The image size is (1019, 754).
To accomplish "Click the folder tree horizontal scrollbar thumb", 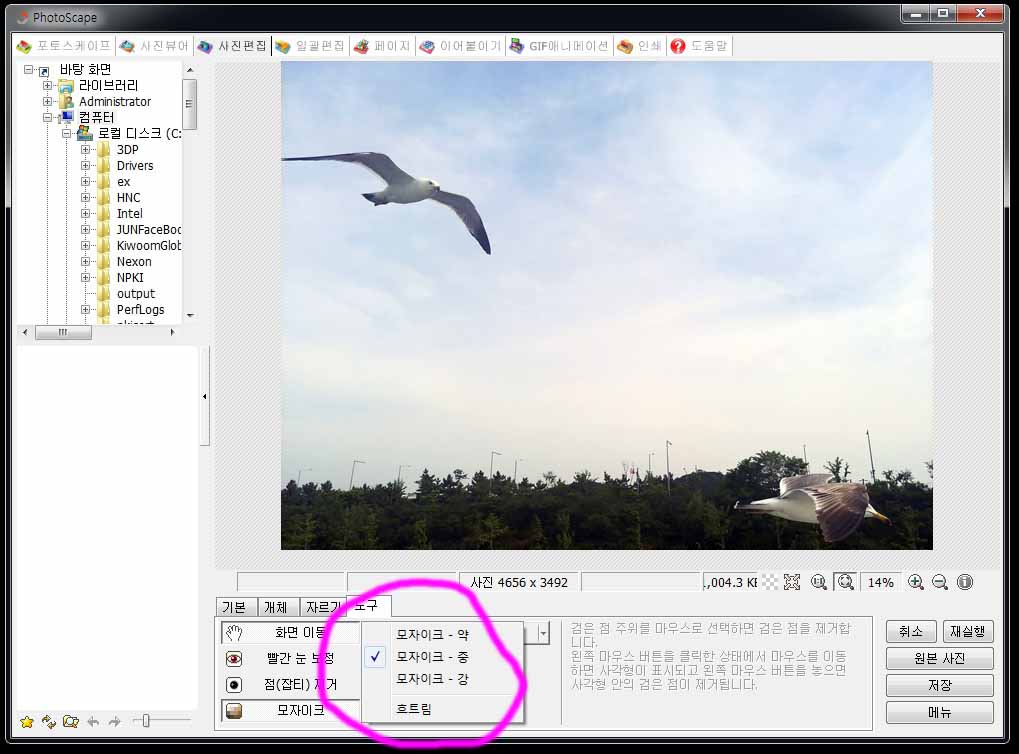I will point(63,332).
